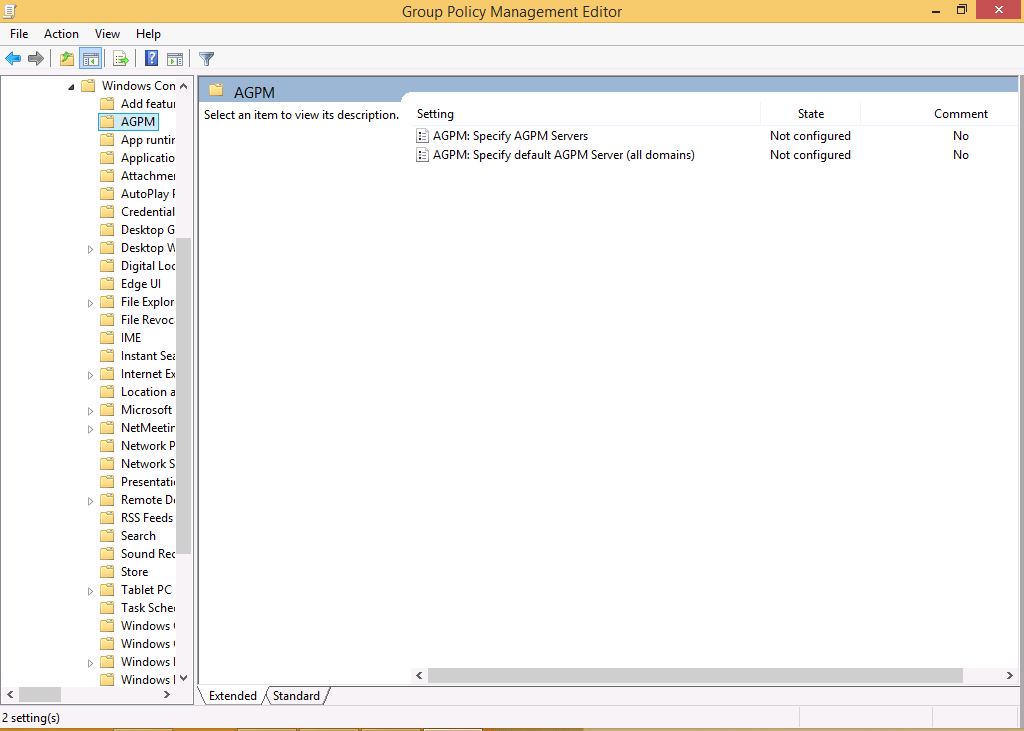Open the Action menu

(61, 34)
